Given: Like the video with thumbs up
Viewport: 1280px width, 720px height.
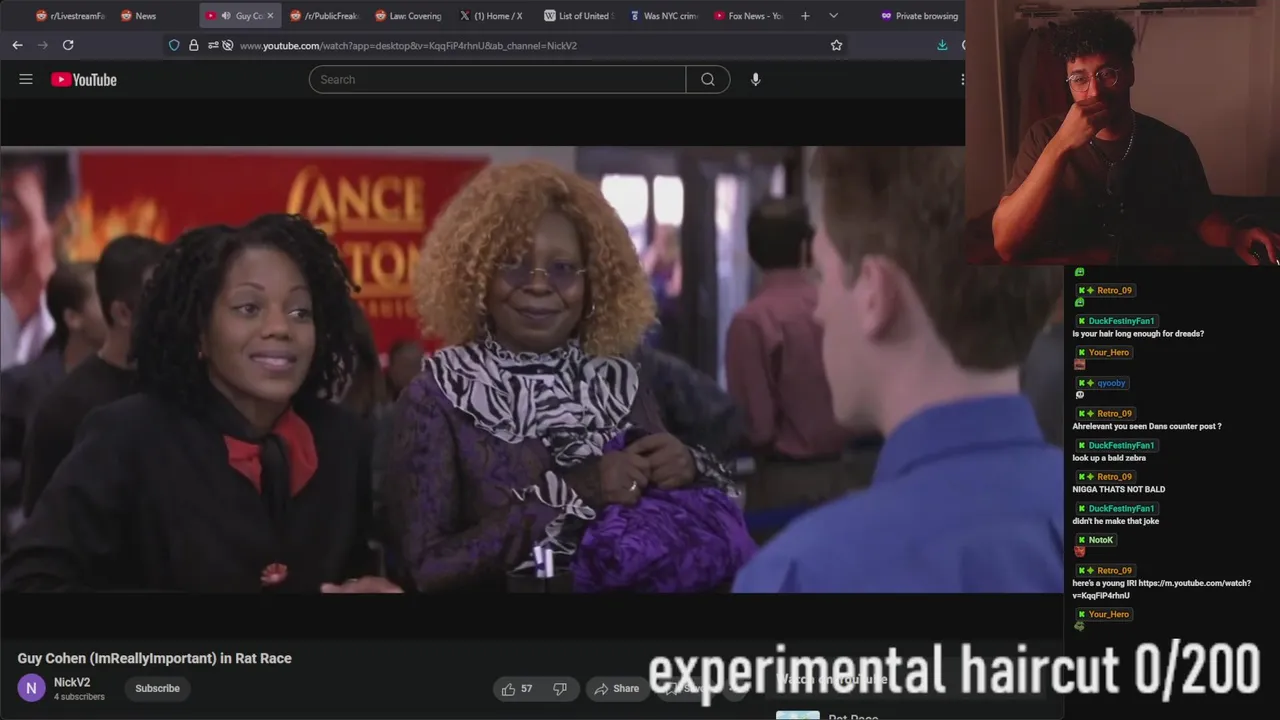Looking at the screenshot, I should click(518, 688).
